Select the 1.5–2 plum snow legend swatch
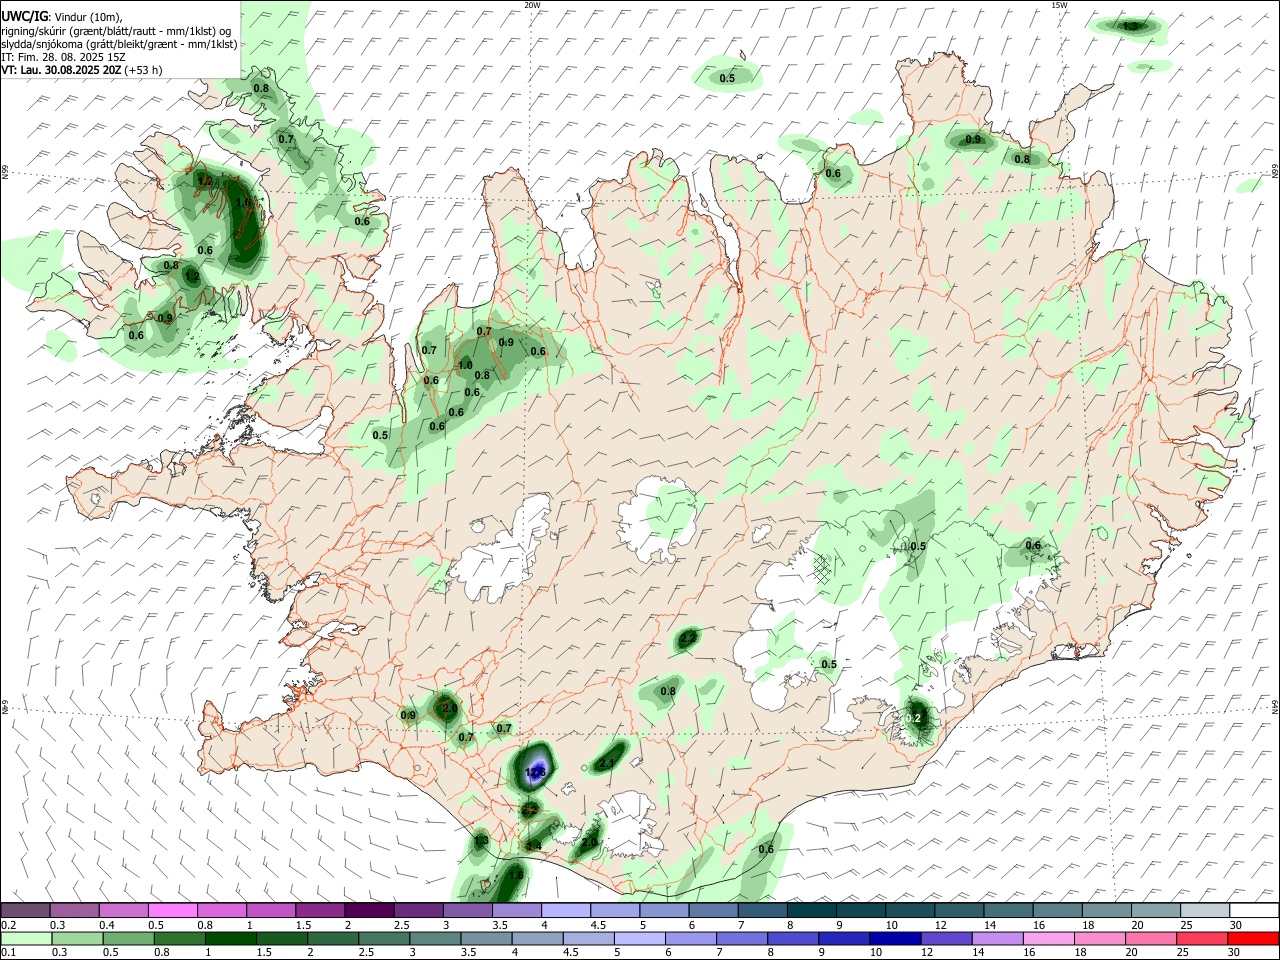Viewport: 1280px width, 960px height. [320, 910]
